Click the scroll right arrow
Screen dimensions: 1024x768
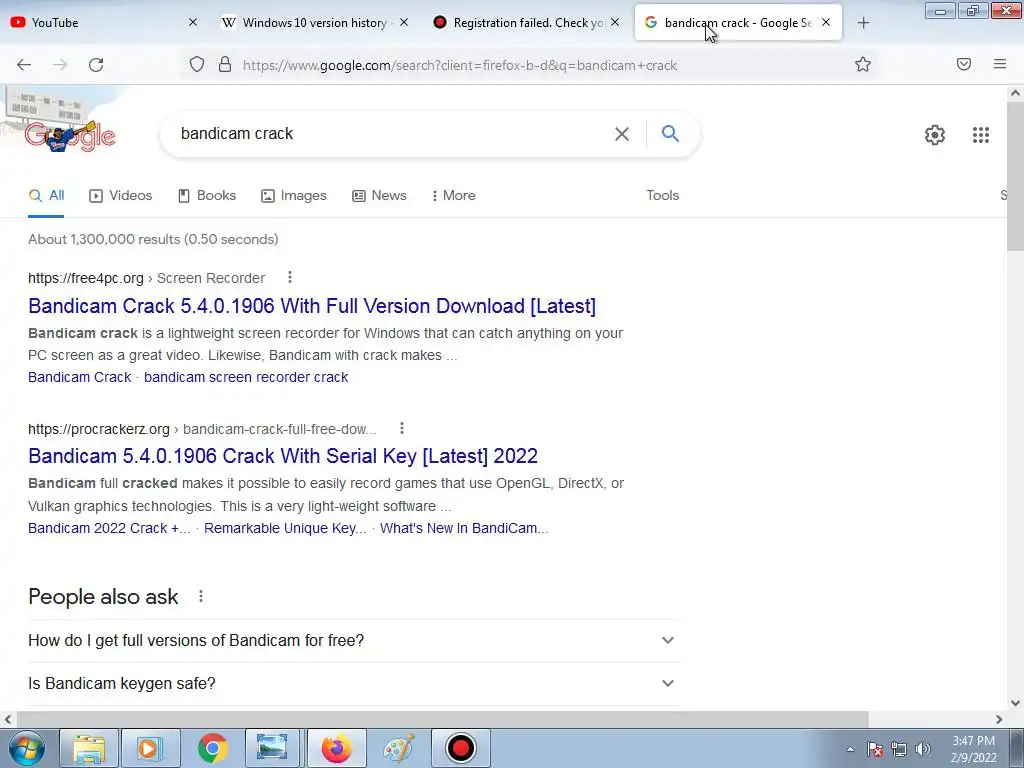click(999, 719)
